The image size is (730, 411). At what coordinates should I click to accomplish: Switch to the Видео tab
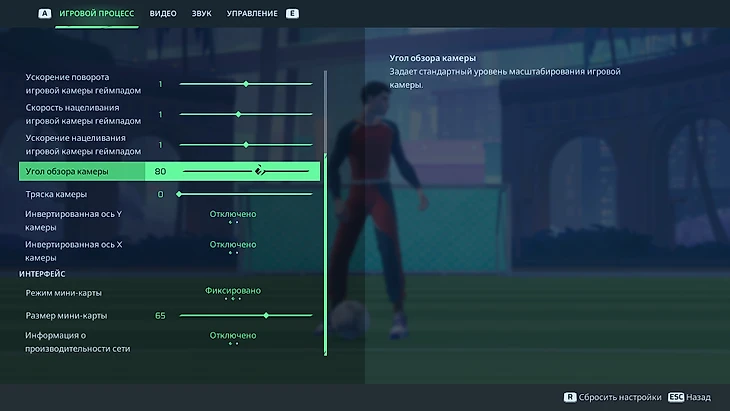tap(163, 13)
